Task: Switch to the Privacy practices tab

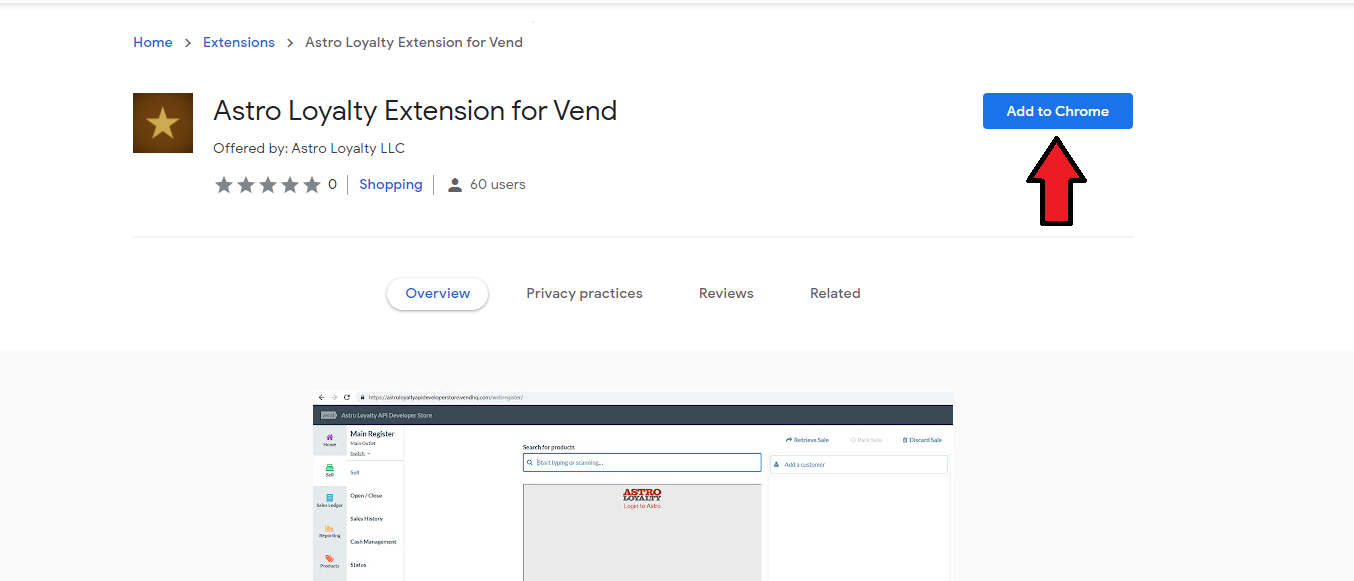Action: 584,294
